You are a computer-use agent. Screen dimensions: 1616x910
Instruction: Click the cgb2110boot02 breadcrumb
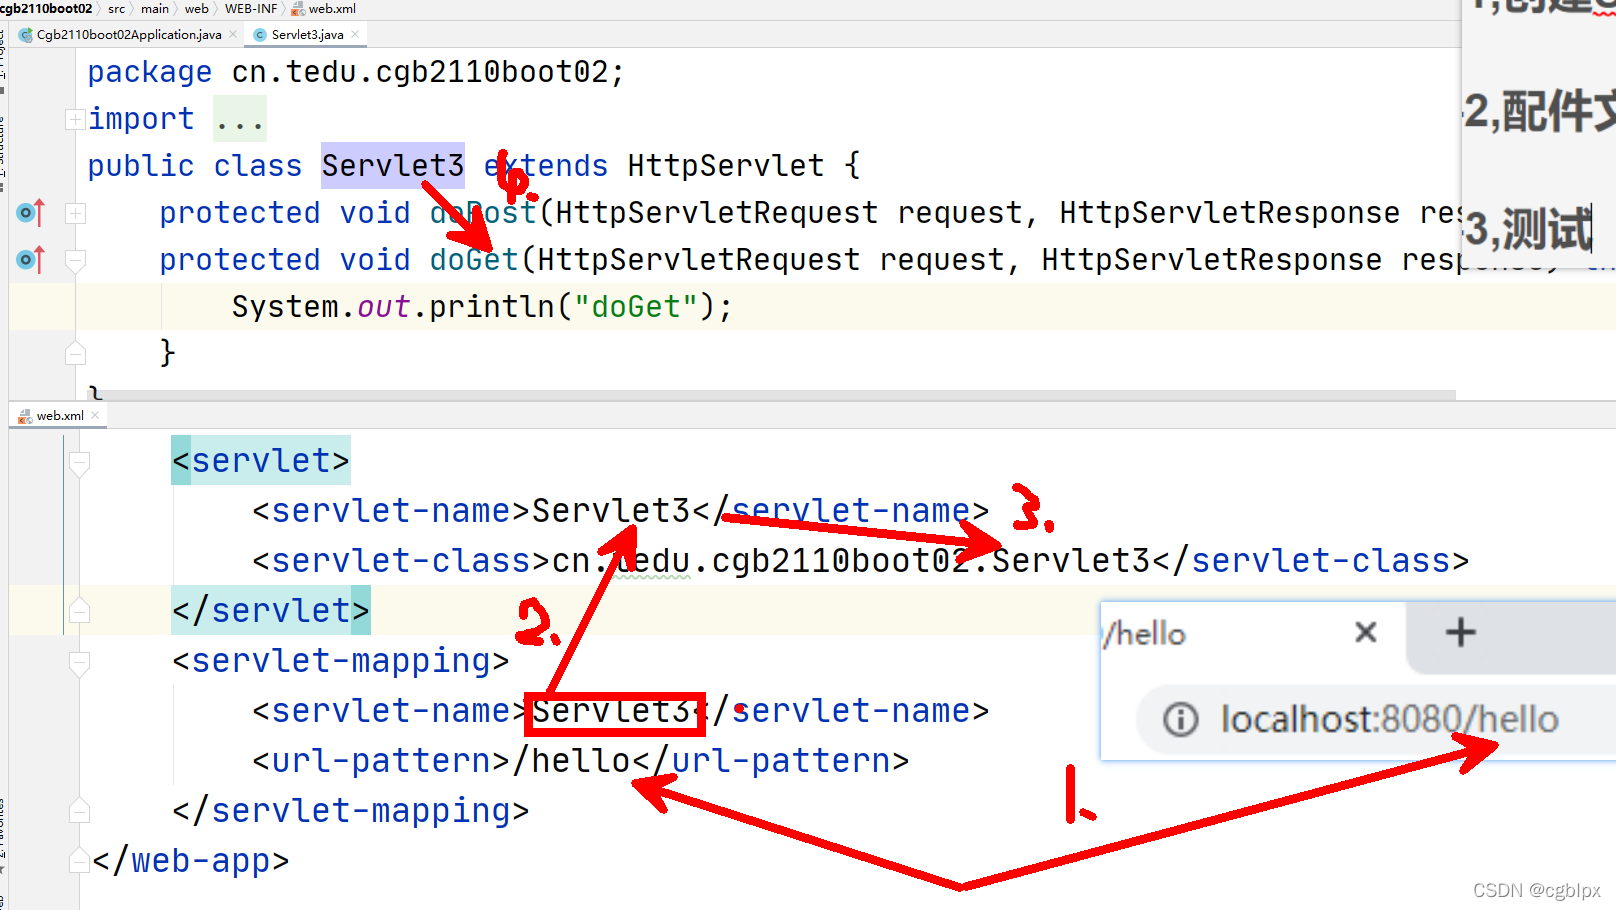click(47, 9)
